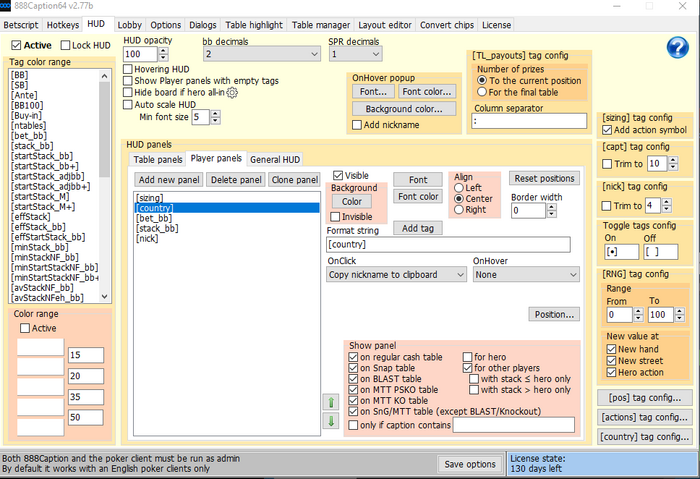Move panel up with green up arrow

tap(331, 402)
